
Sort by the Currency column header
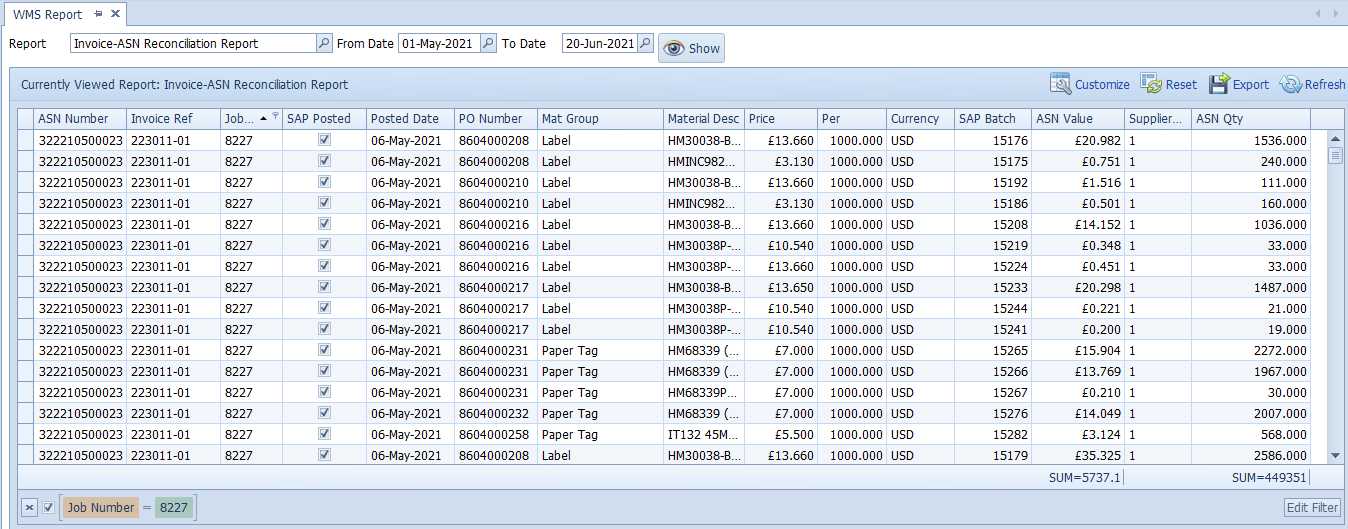point(921,118)
